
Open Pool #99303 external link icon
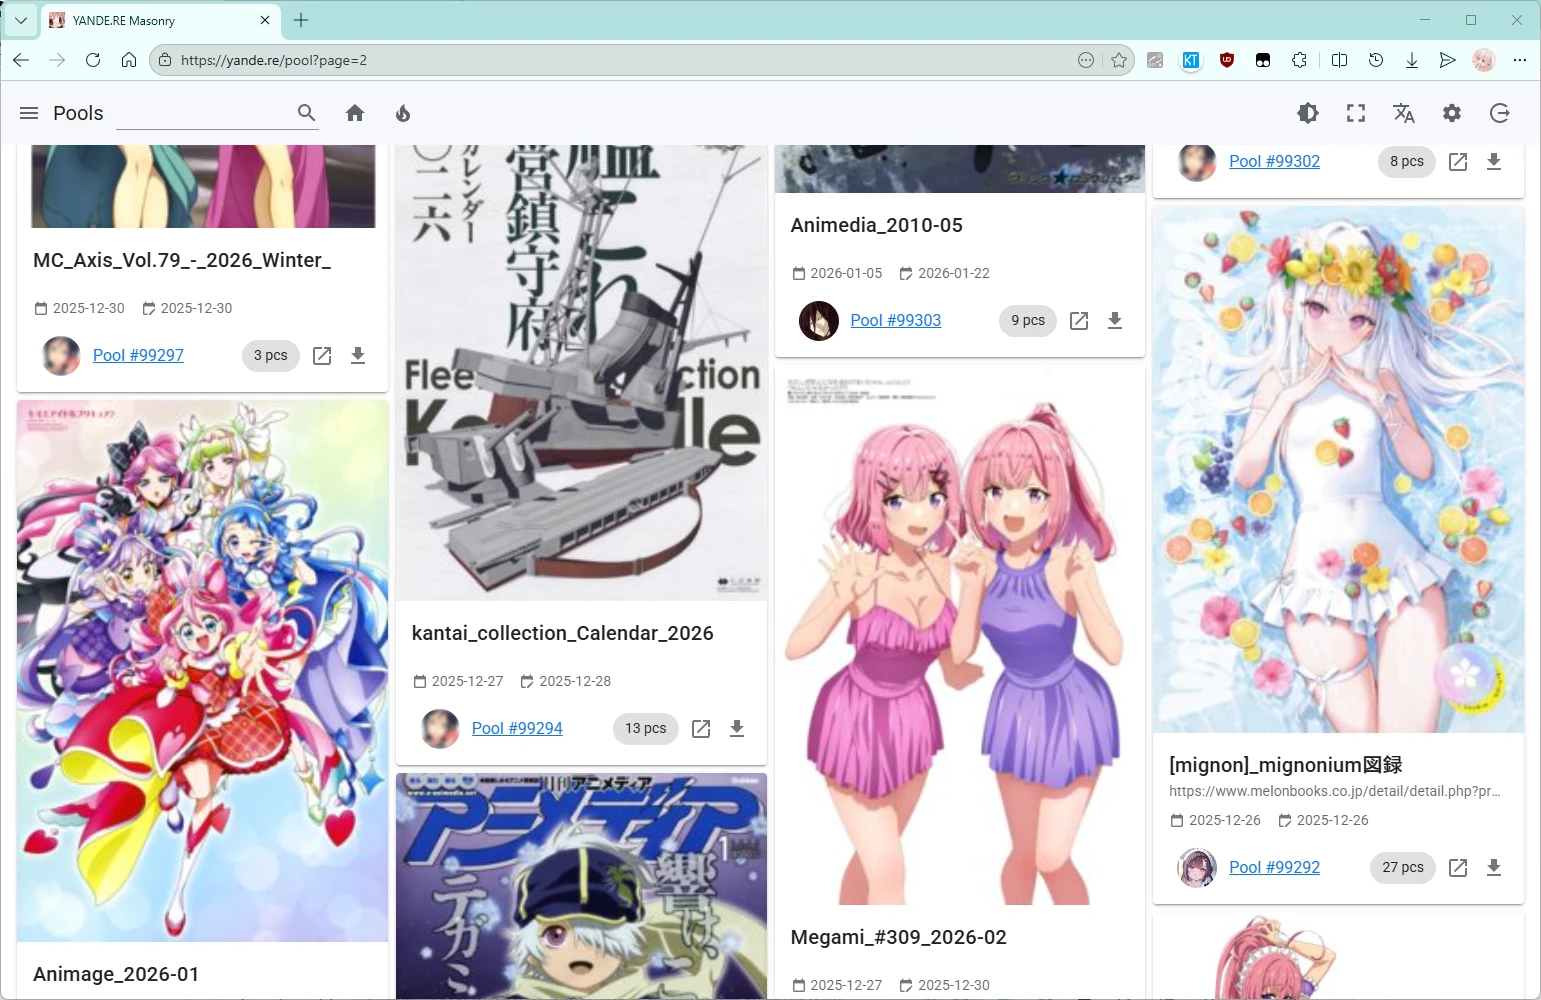tap(1079, 321)
